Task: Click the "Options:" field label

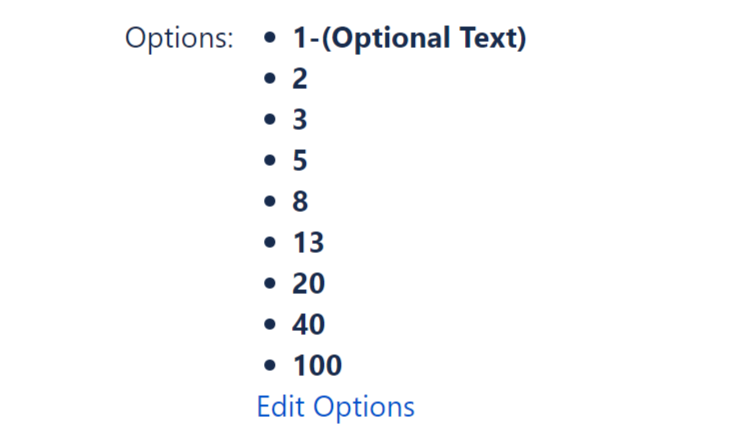Action: click(x=179, y=39)
